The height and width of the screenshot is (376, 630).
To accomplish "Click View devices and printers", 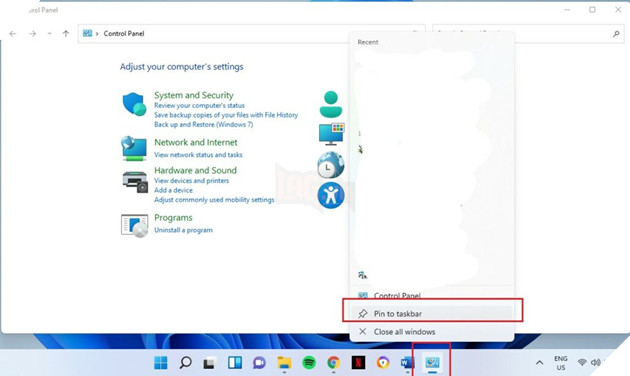I will click(191, 181).
